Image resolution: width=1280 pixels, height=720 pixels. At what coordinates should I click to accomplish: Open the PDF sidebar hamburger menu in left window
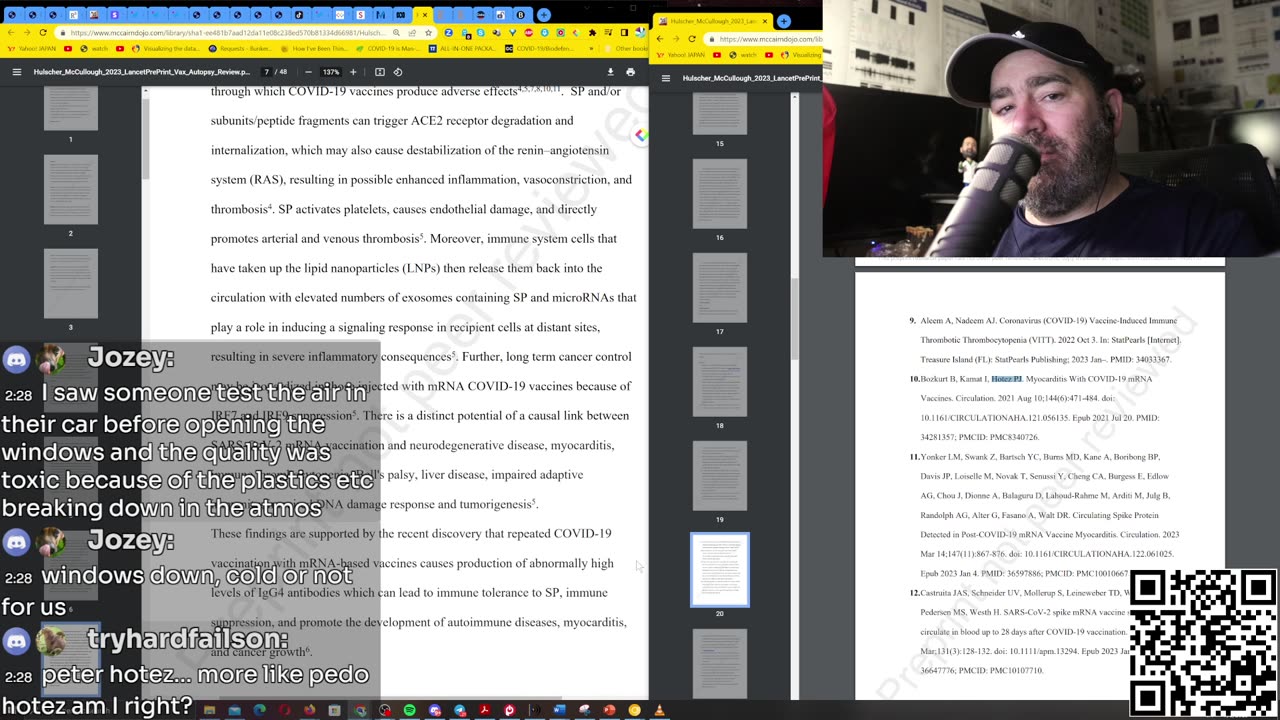[x=16, y=72]
